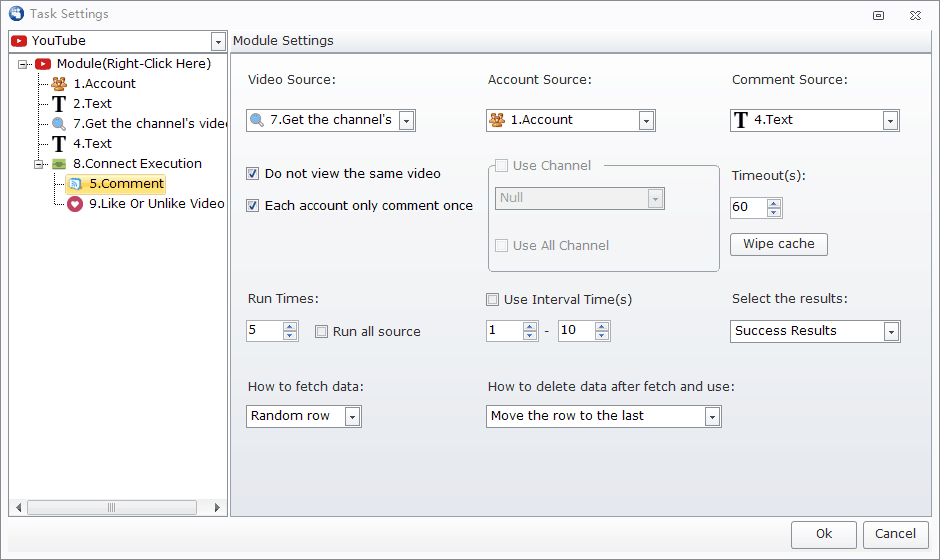Uncheck Do not view the same video

coord(253,174)
